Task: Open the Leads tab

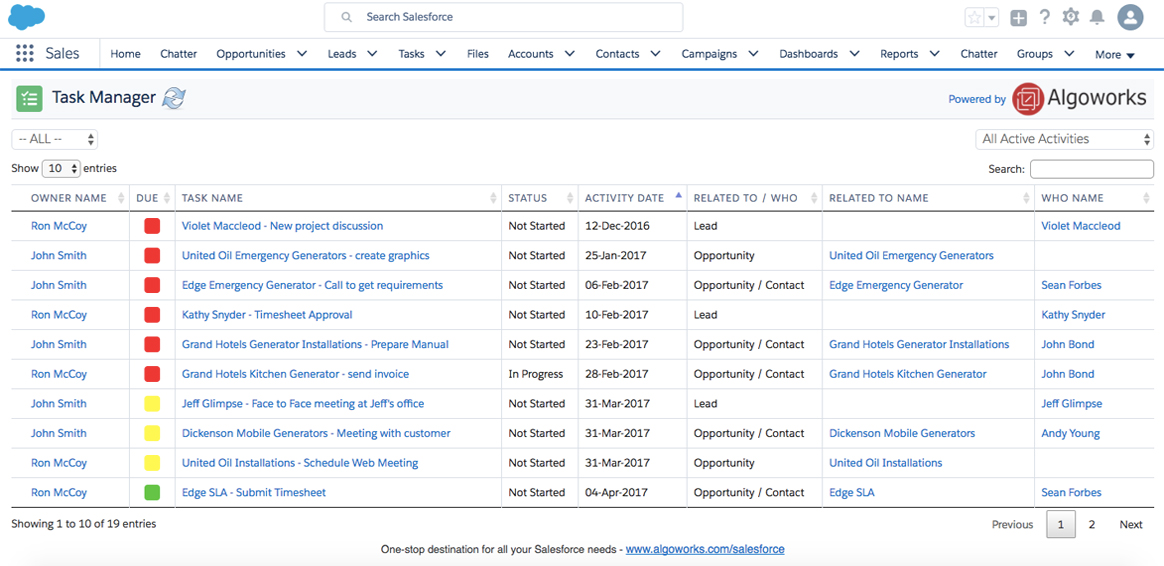Action: pyautogui.click(x=342, y=53)
